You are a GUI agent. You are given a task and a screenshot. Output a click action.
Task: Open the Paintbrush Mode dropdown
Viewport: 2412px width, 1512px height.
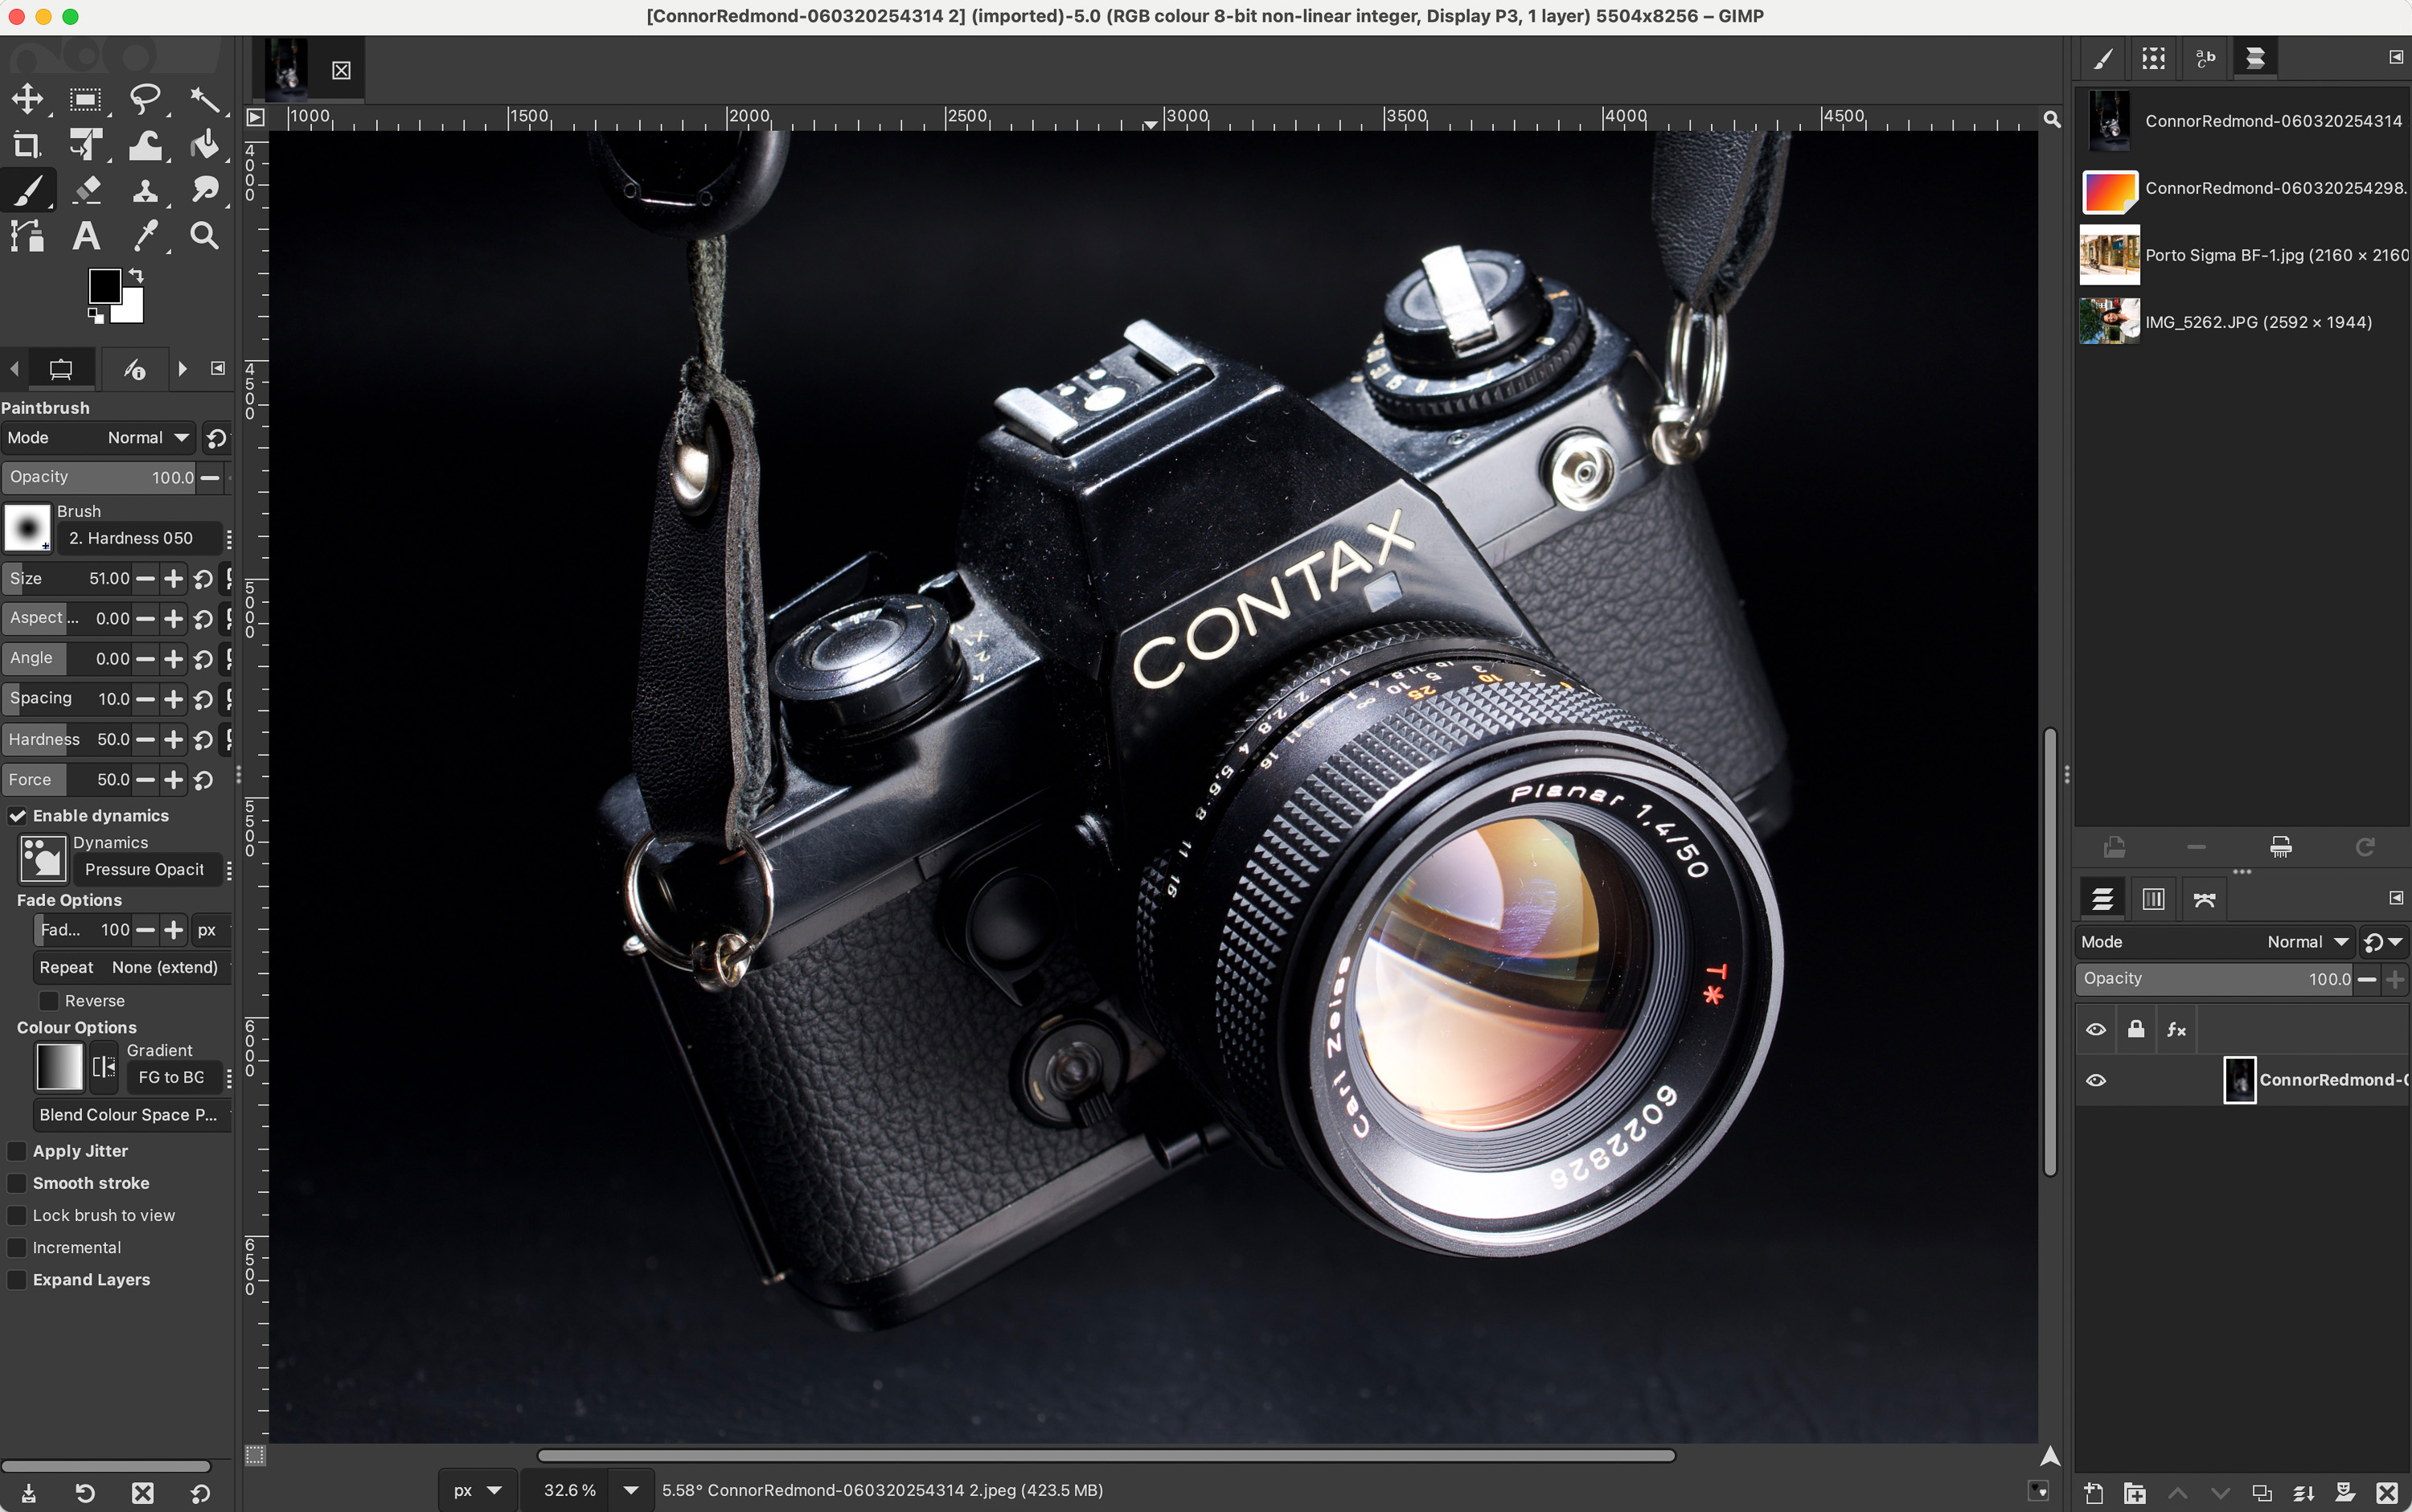(x=98, y=438)
